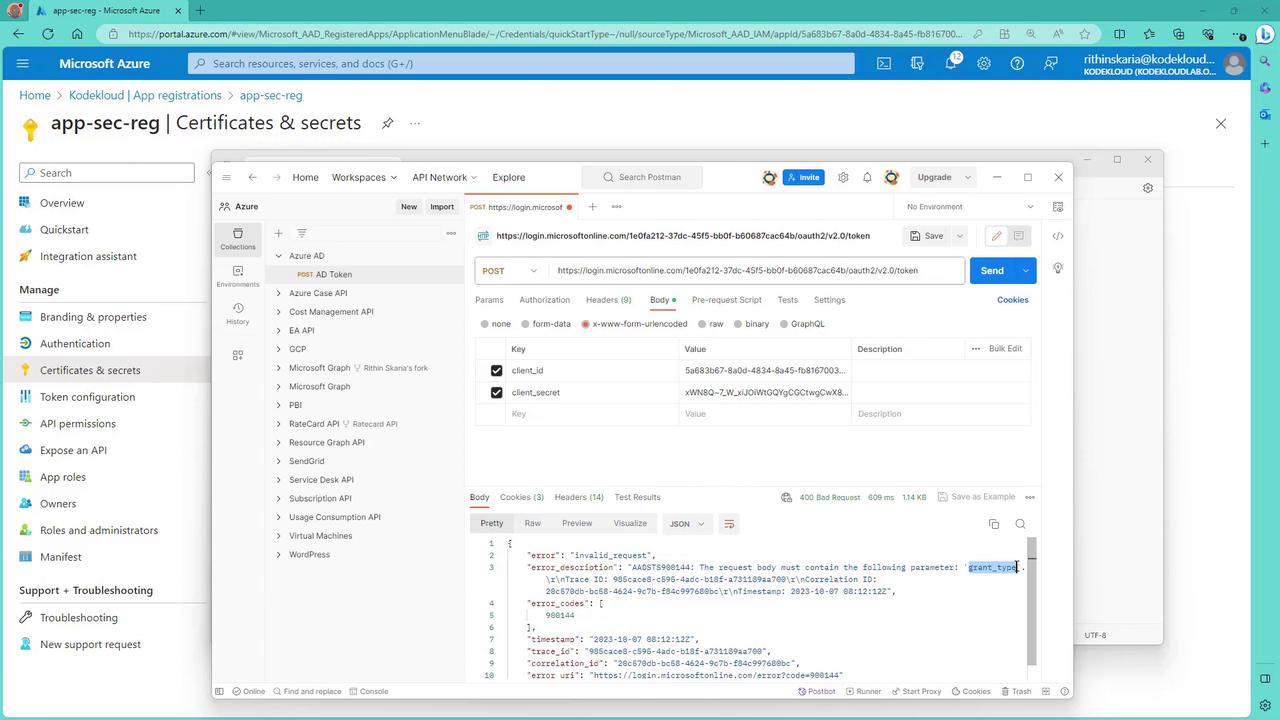Image resolution: width=1280 pixels, height=720 pixels.
Task: Open Azure directories and subscriptions filter
Action: (x=917, y=63)
